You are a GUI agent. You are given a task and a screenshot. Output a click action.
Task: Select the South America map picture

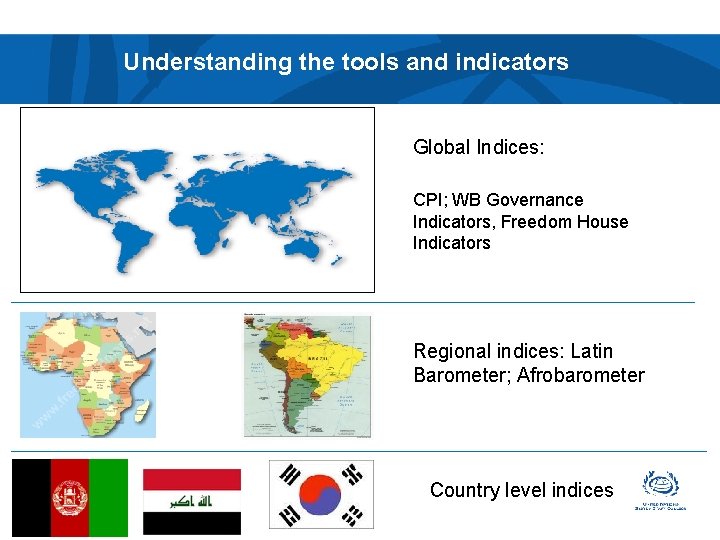click(x=307, y=375)
